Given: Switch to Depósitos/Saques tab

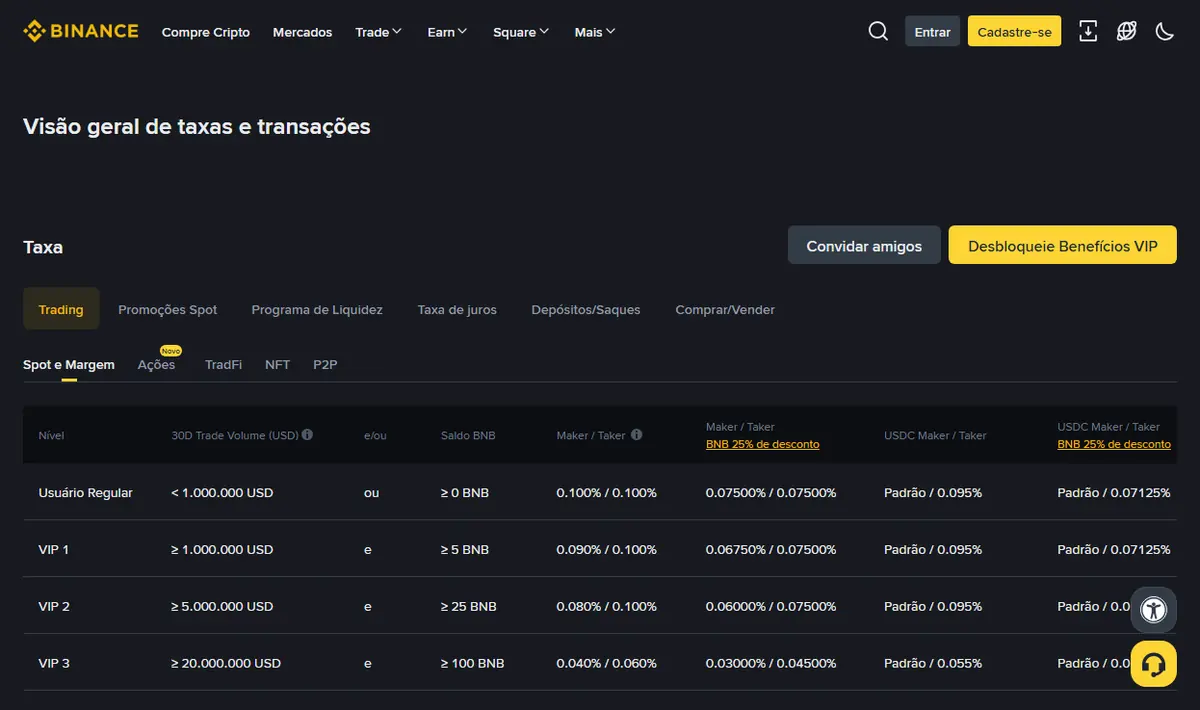Looking at the screenshot, I should pyautogui.click(x=586, y=309).
